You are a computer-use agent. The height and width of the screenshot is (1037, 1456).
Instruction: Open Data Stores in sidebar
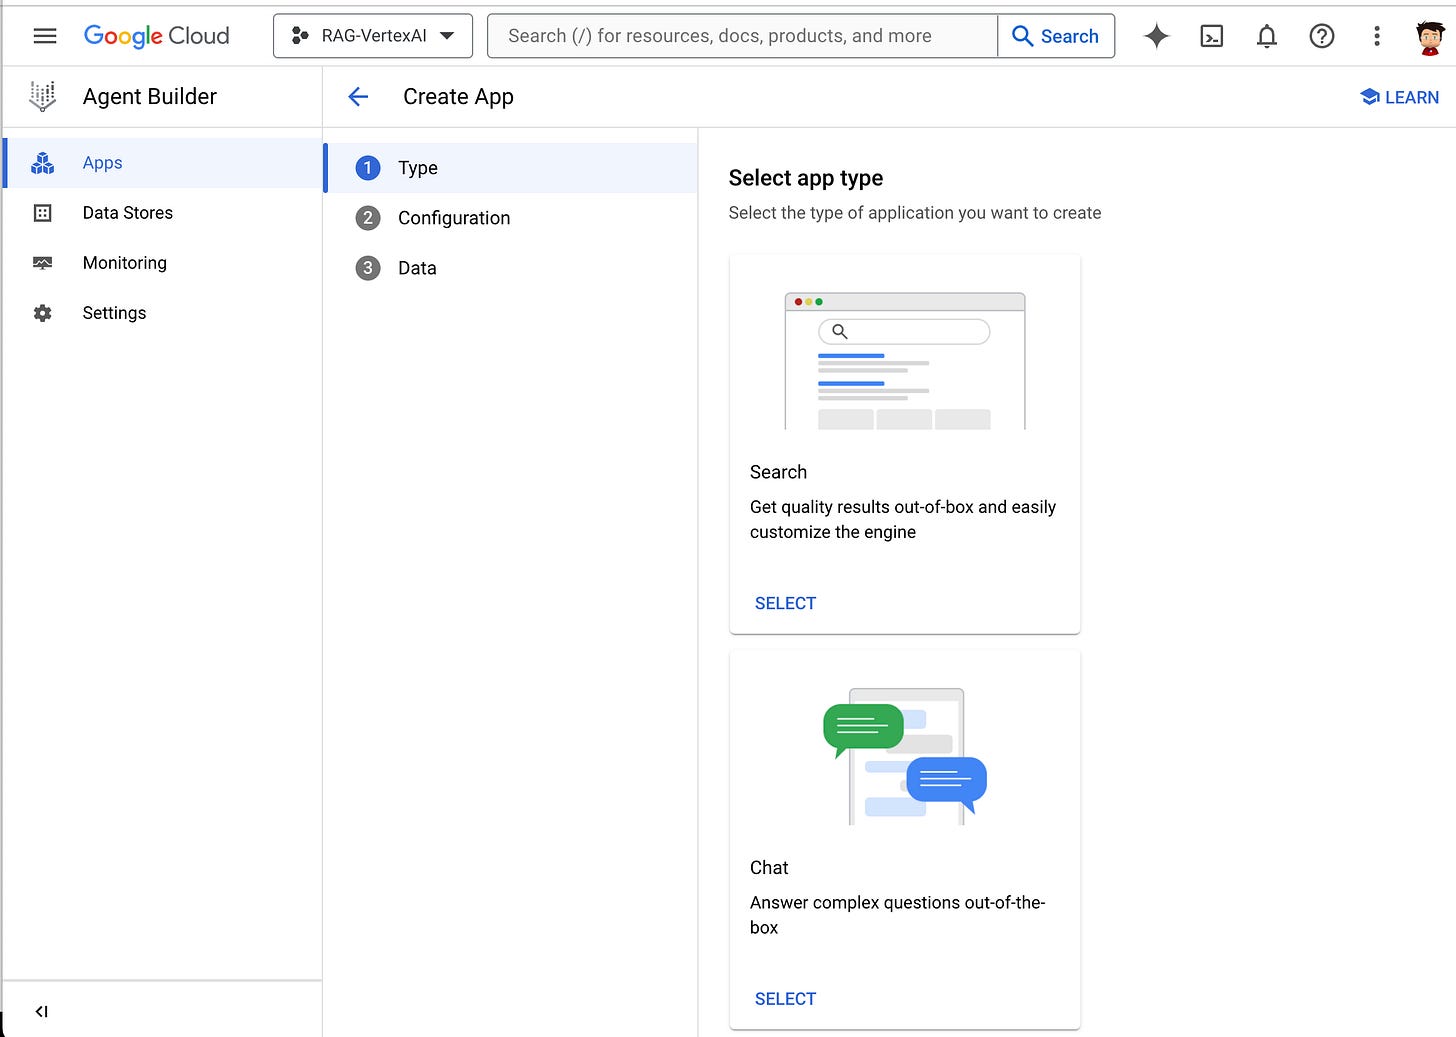163,213
